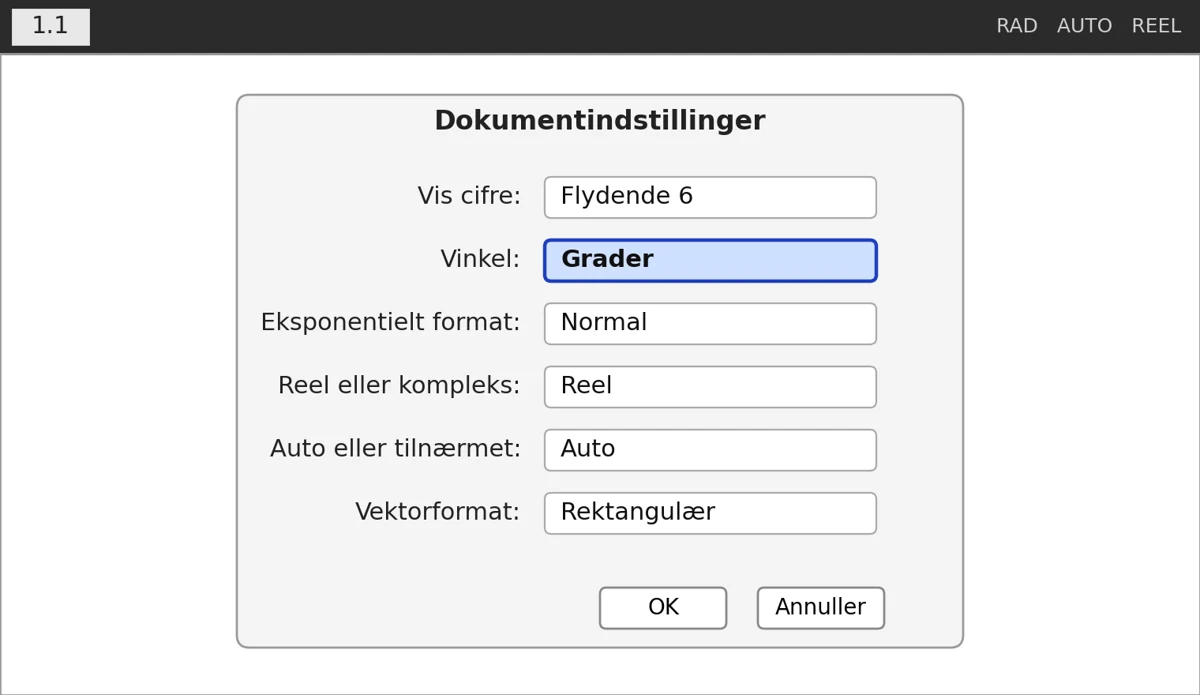Click the Vektorformat: label
The image size is (1200, 695).
click(x=437, y=512)
